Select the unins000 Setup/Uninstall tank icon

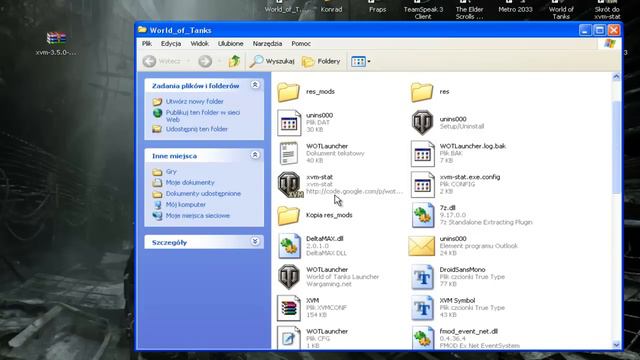click(x=422, y=122)
